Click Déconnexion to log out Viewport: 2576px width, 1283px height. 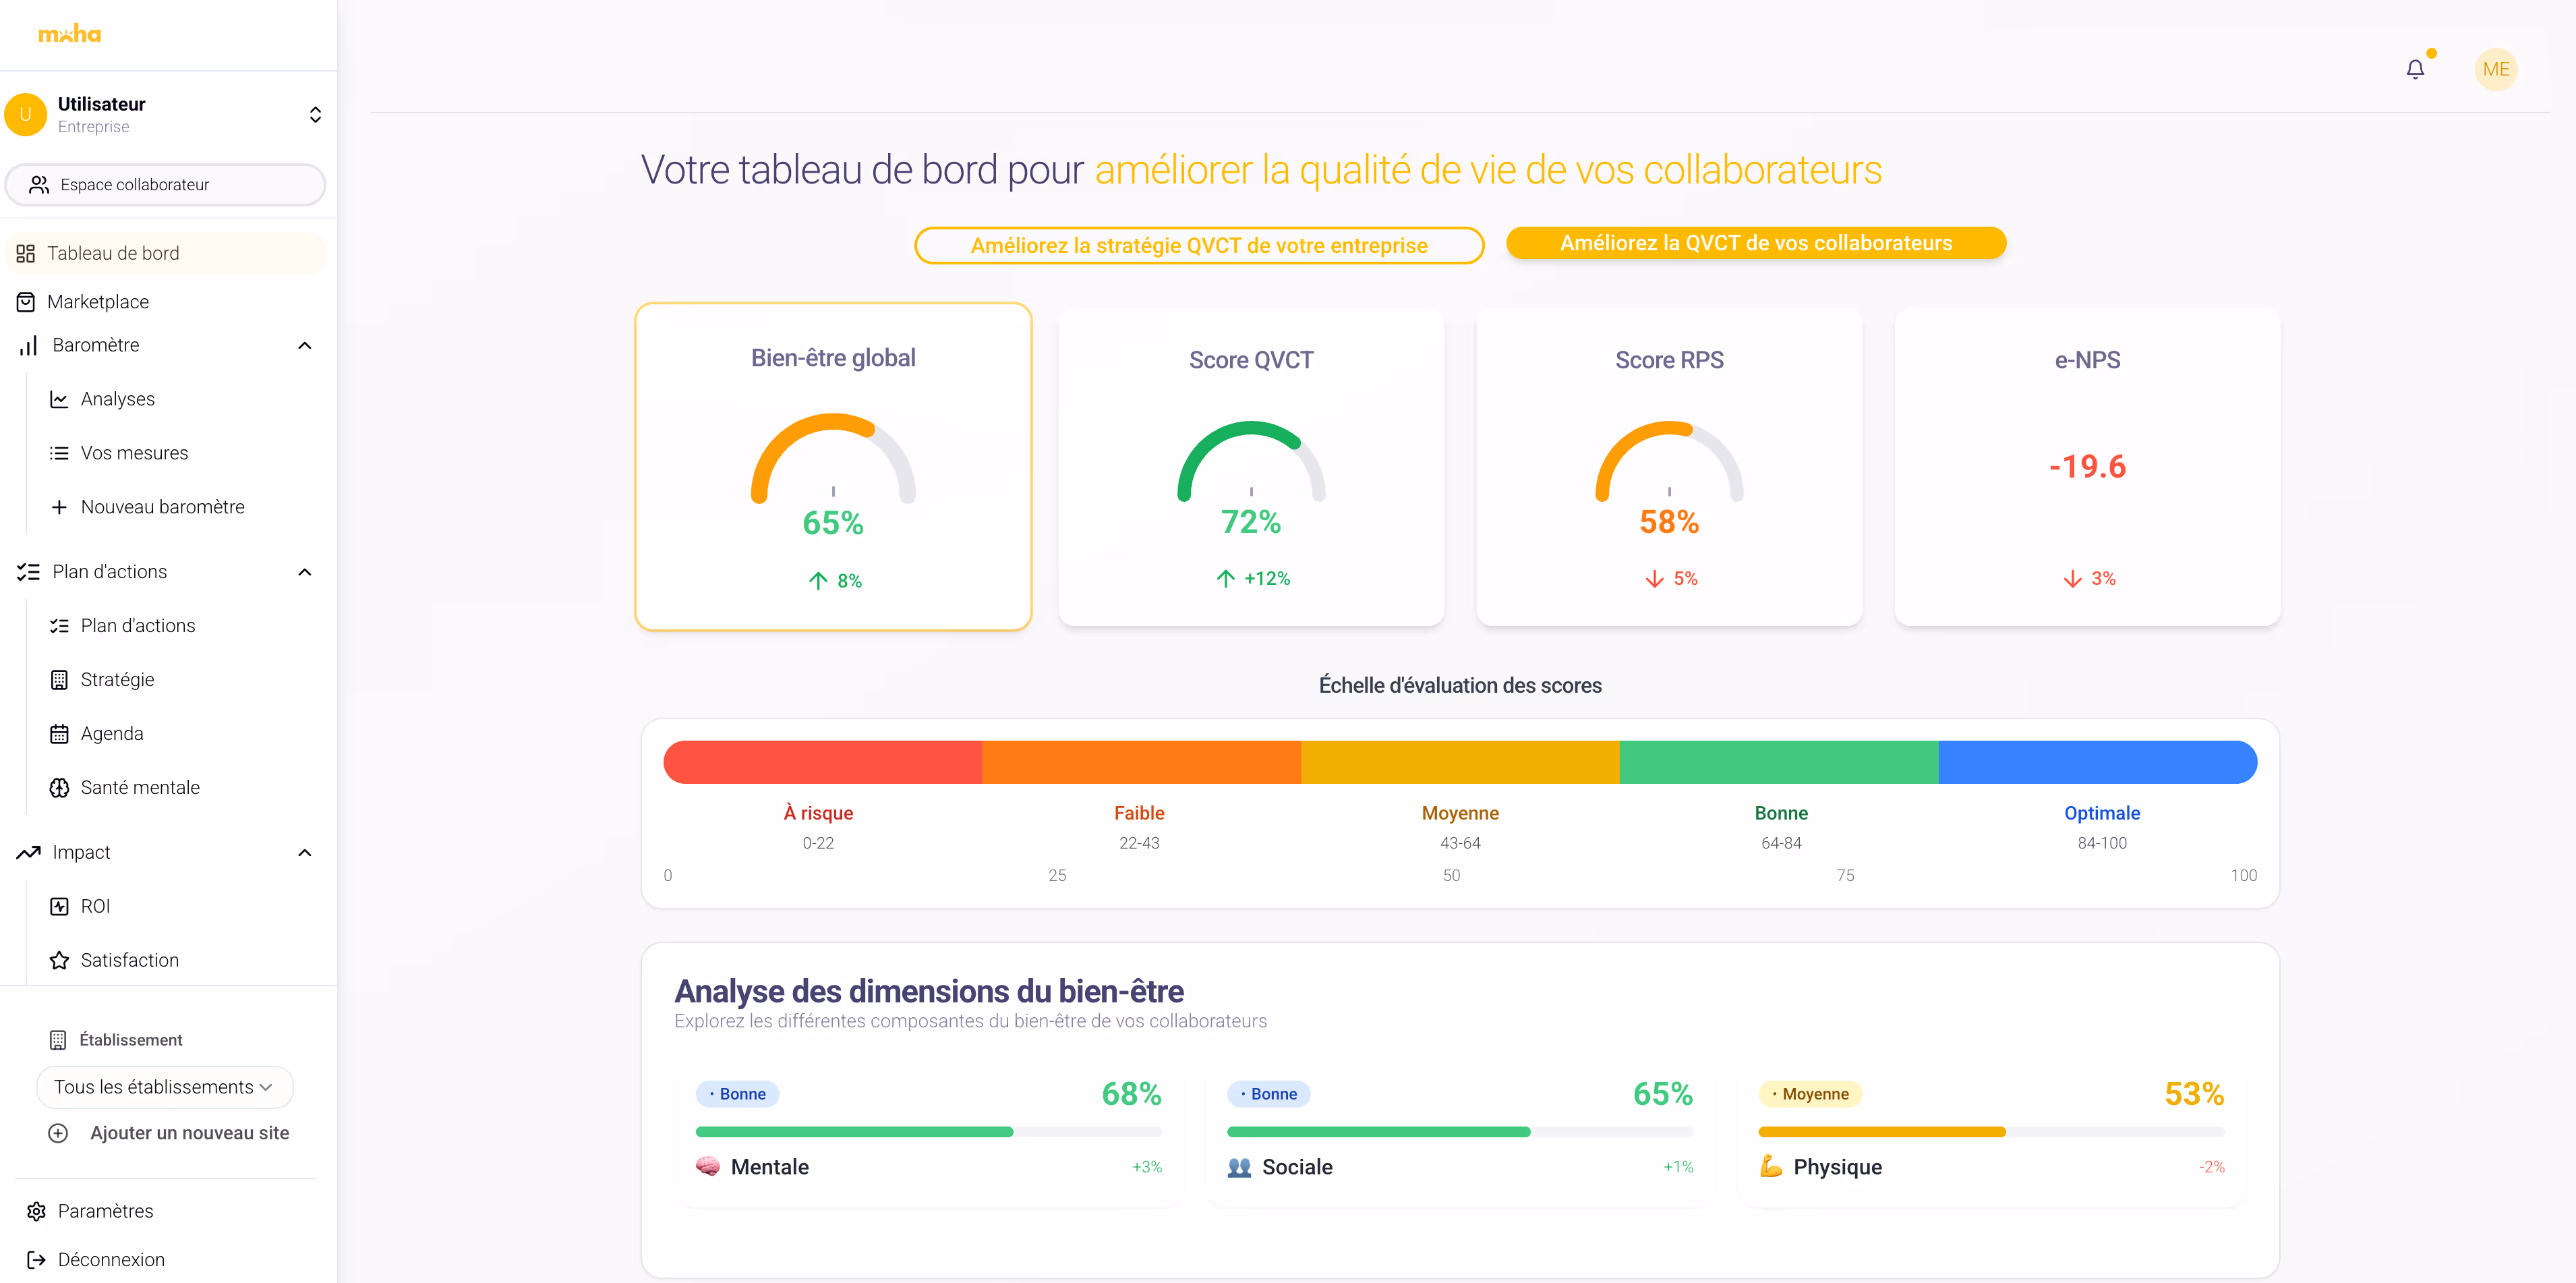click(x=110, y=1259)
